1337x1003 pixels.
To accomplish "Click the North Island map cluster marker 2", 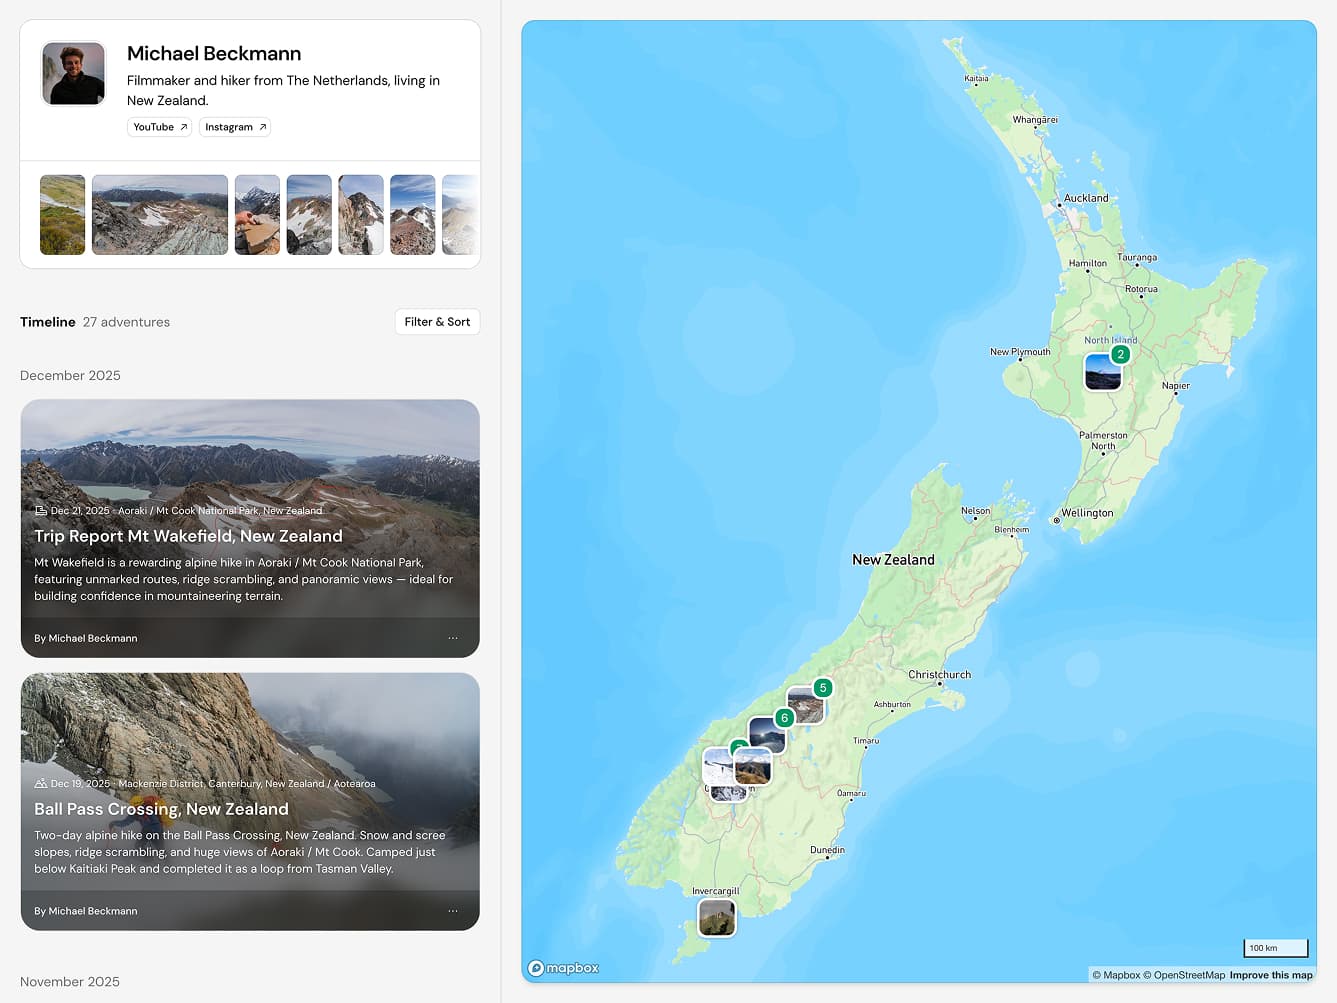I will coord(1103,371).
